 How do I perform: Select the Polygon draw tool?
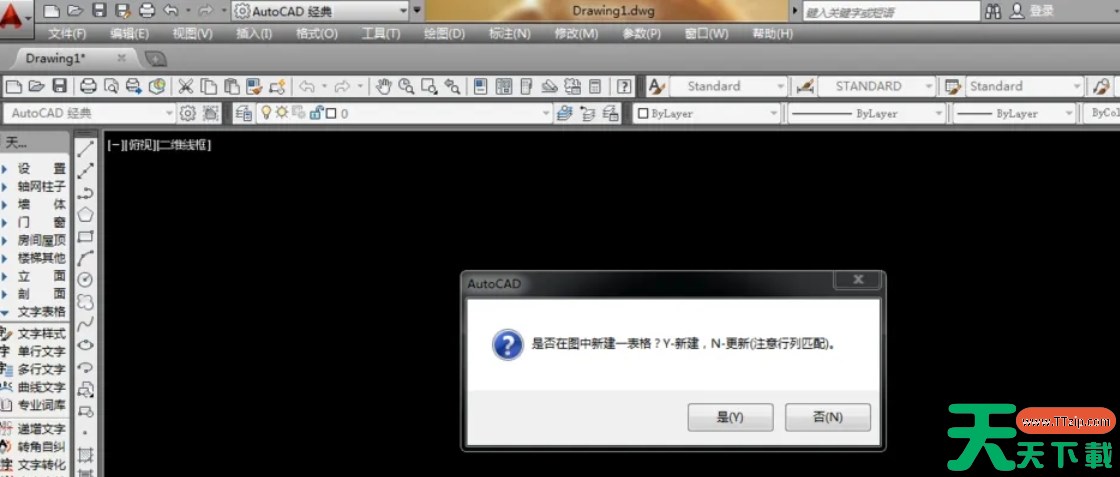coord(86,214)
